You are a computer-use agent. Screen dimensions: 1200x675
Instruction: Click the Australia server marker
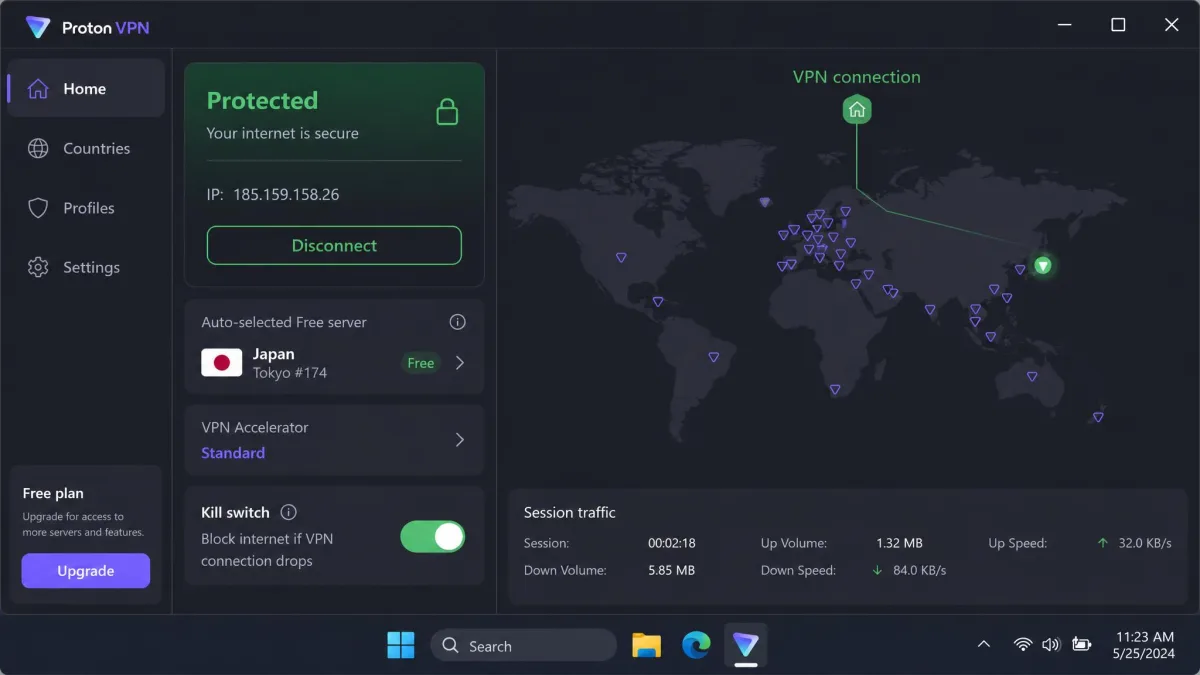point(1032,377)
